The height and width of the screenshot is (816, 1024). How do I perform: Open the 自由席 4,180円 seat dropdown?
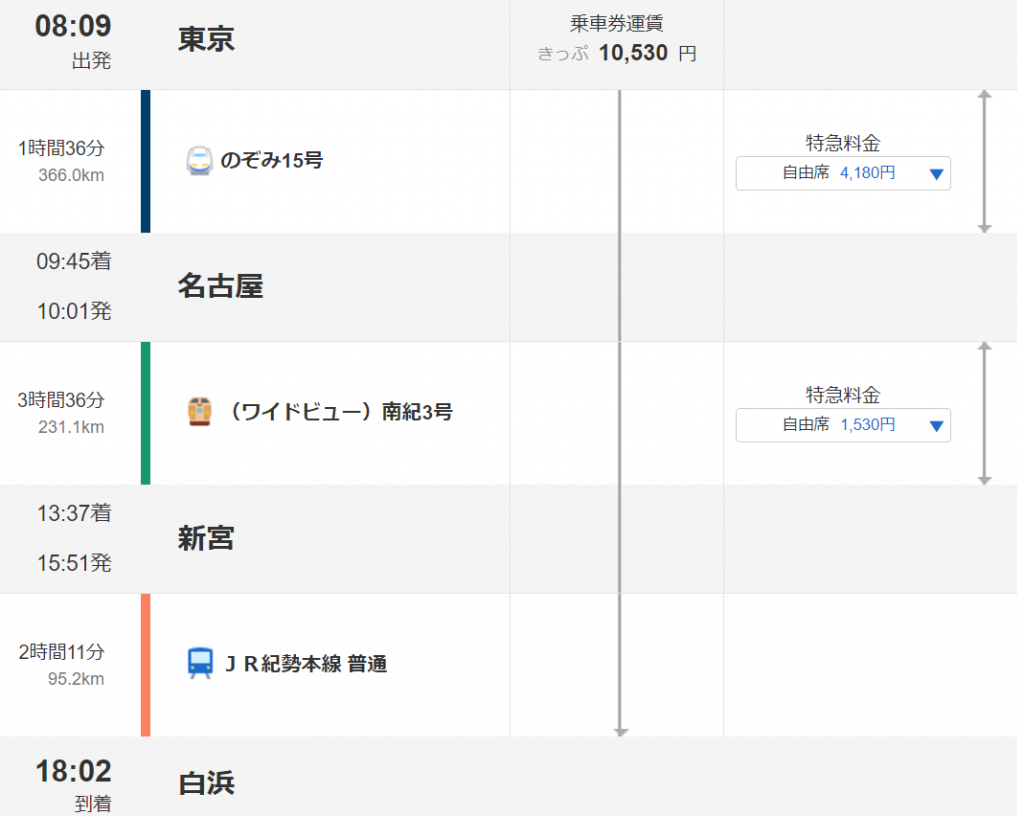tap(842, 174)
